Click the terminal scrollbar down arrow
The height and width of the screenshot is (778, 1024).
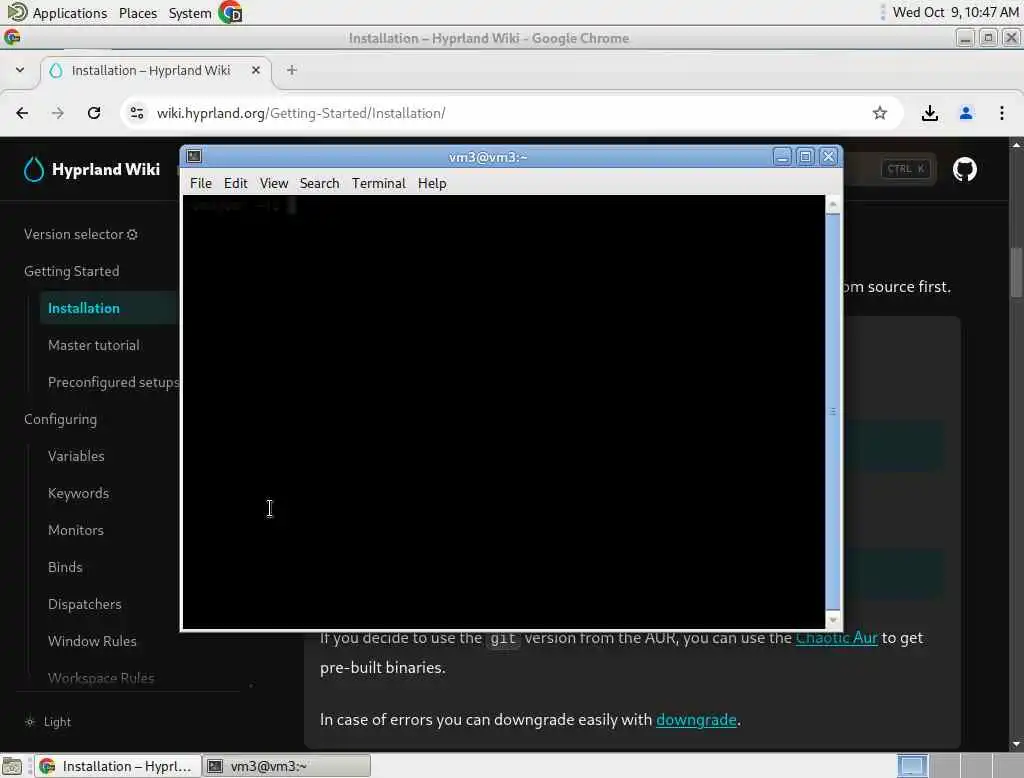coord(833,619)
